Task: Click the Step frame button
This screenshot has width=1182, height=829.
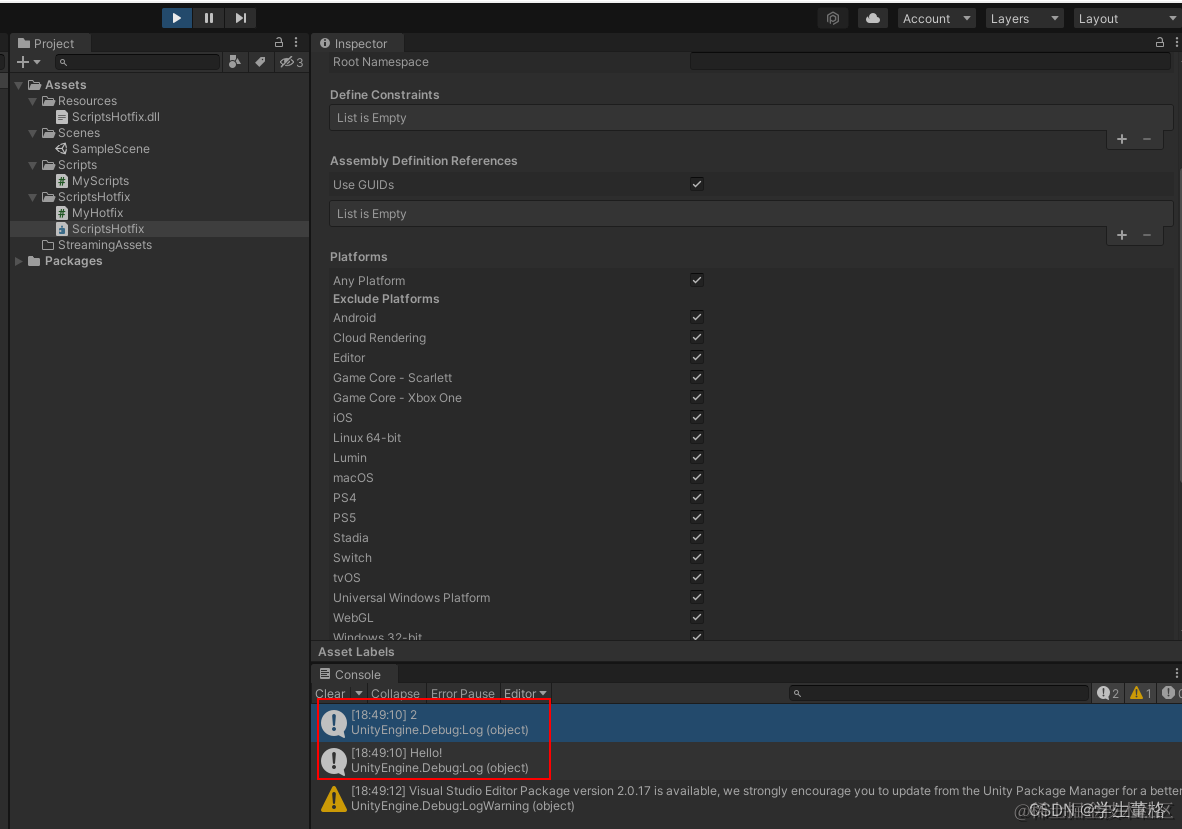Action: [x=240, y=18]
